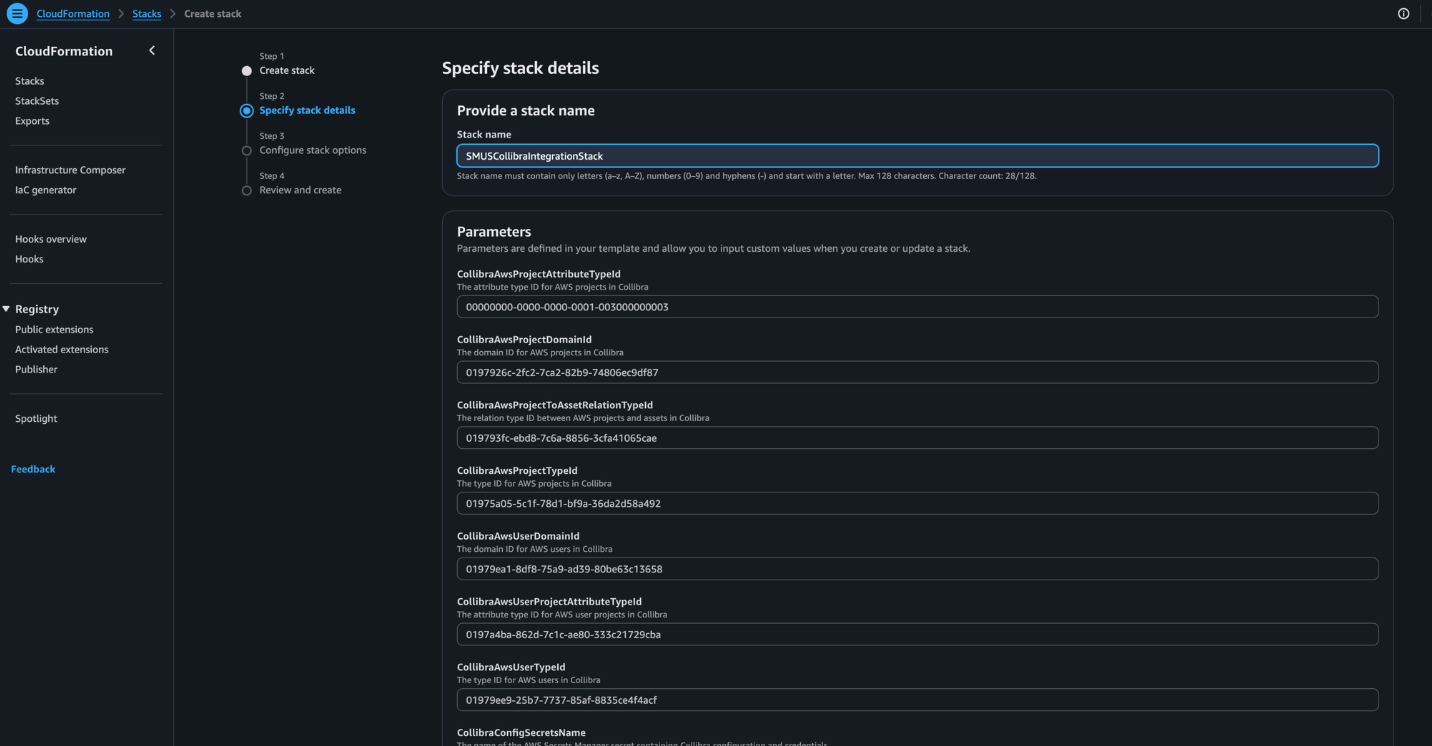Select the Configure stack options step indicator
The height and width of the screenshot is (746, 1432).
(247, 151)
